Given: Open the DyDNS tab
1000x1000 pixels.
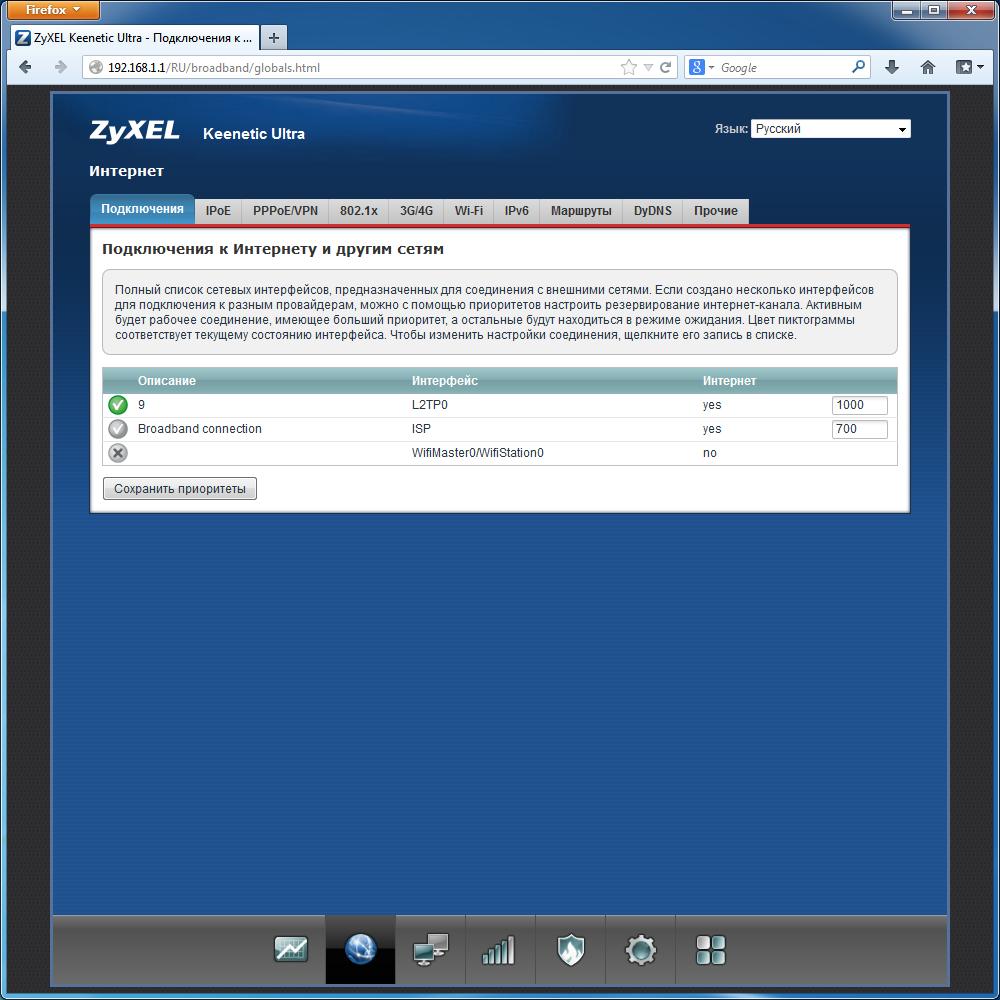Looking at the screenshot, I should pyautogui.click(x=653, y=211).
